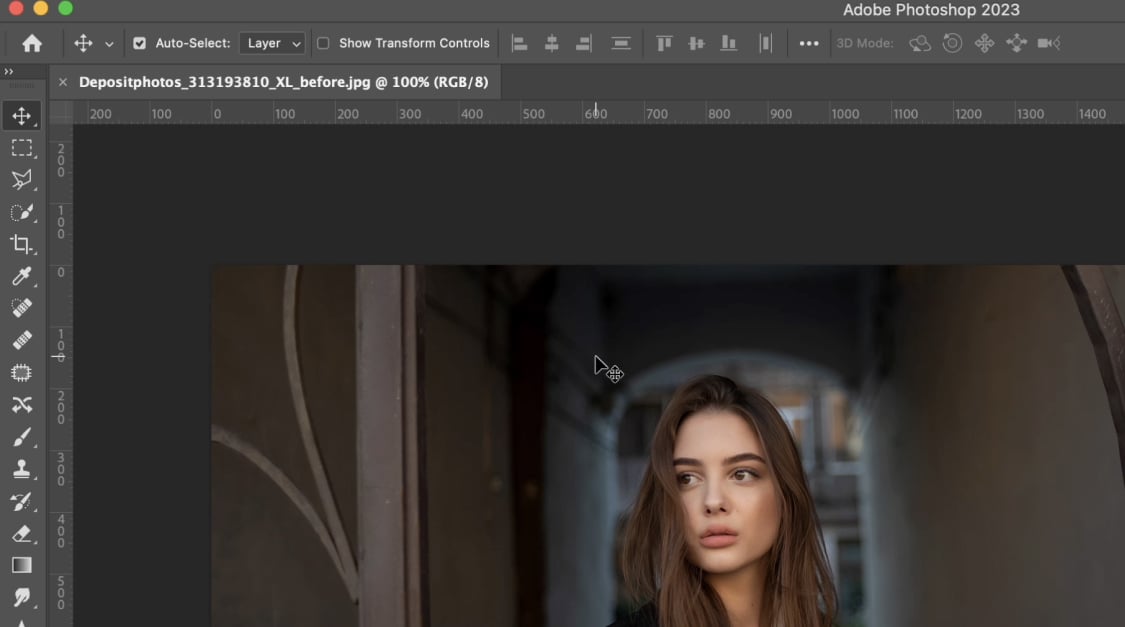
Task: Select the Brush tool
Action: coord(22,437)
